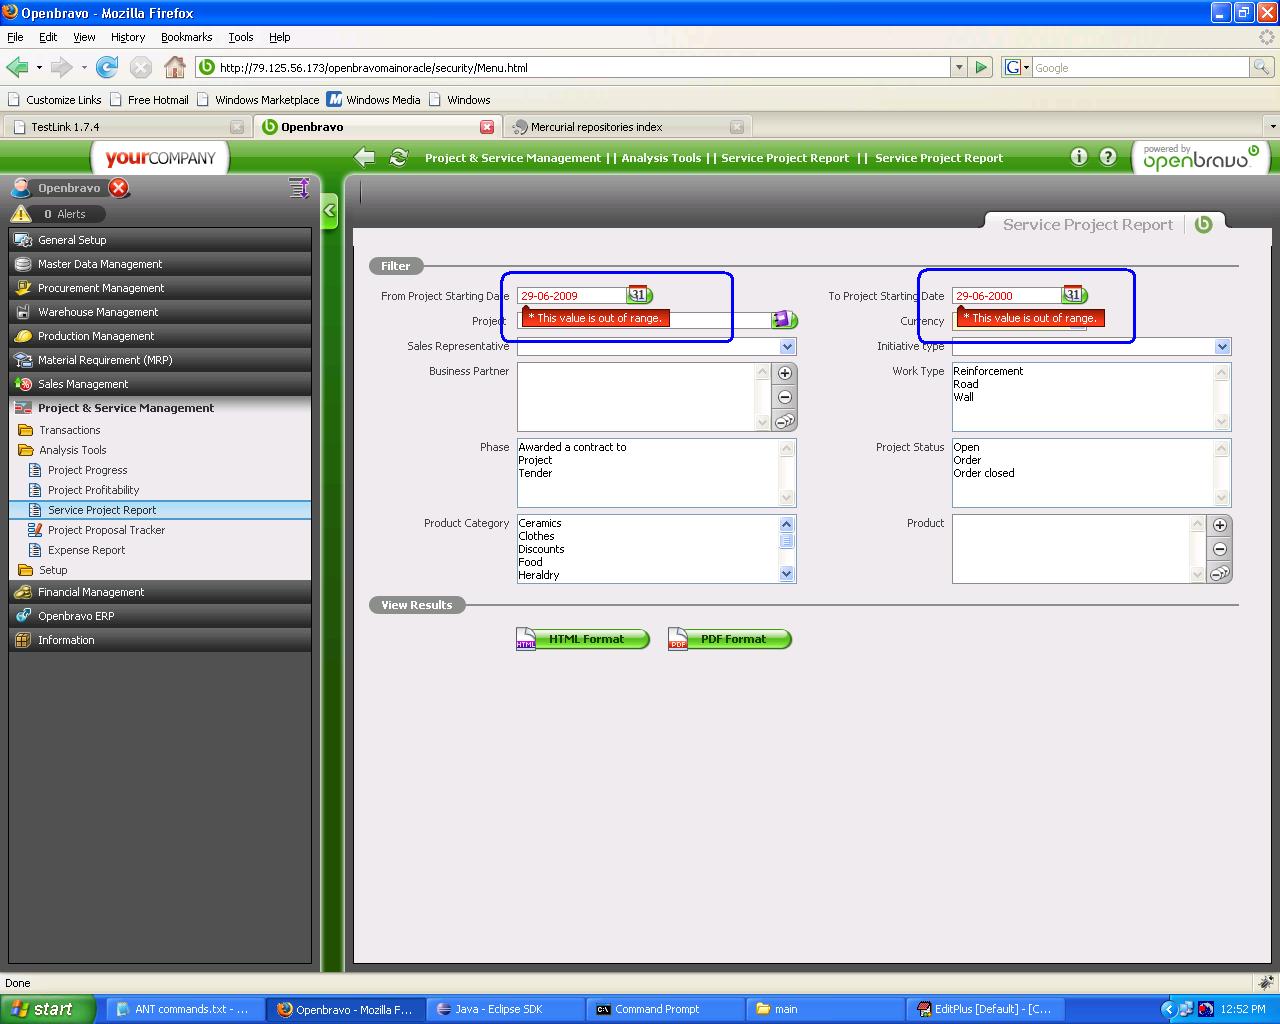Click the Openbravo refresh icon in header

(398, 158)
